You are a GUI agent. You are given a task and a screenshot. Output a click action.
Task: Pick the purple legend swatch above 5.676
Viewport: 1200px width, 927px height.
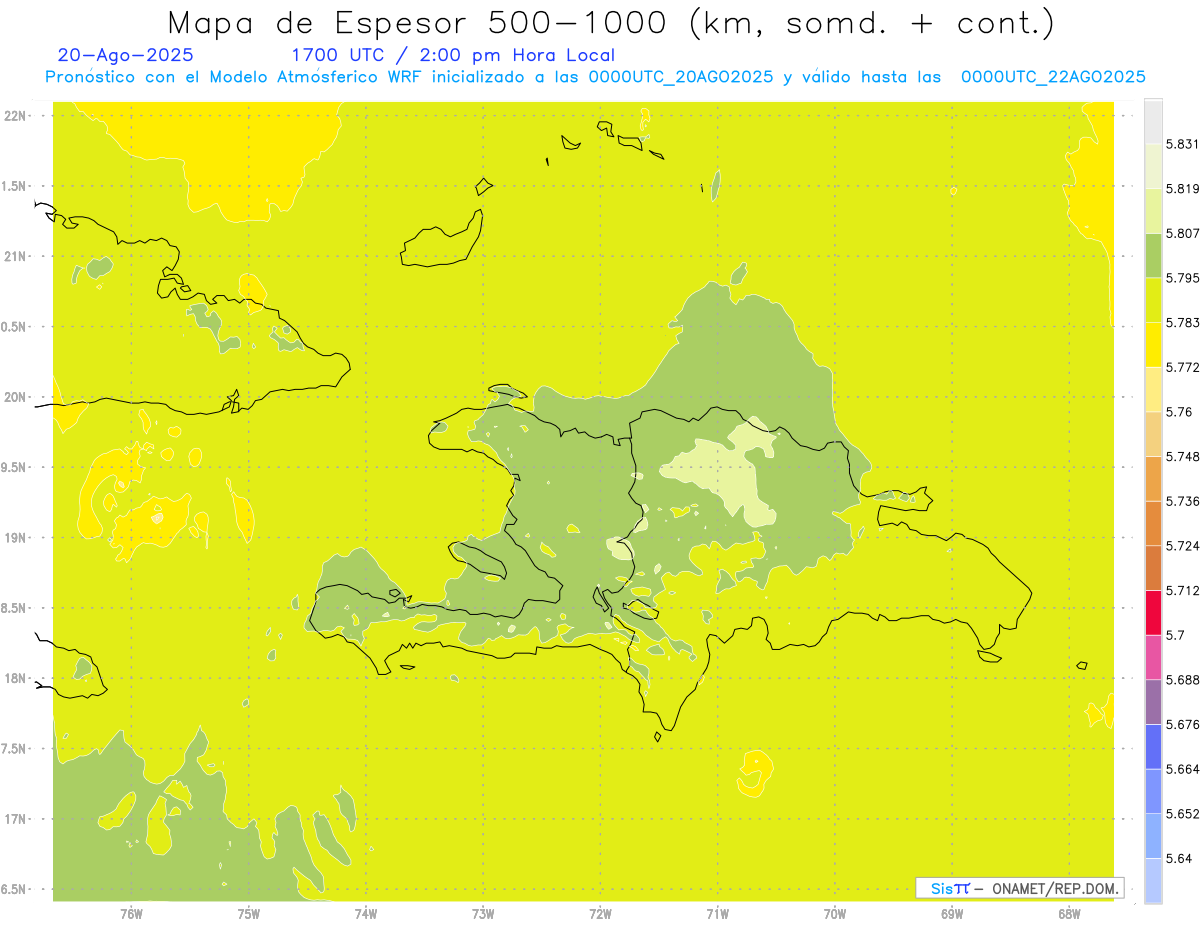pyautogui.click(x=1153, y=702)
